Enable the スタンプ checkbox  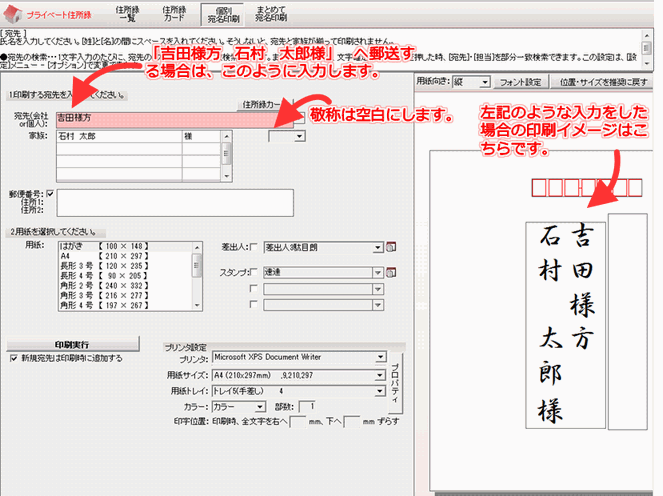point(252,271)
